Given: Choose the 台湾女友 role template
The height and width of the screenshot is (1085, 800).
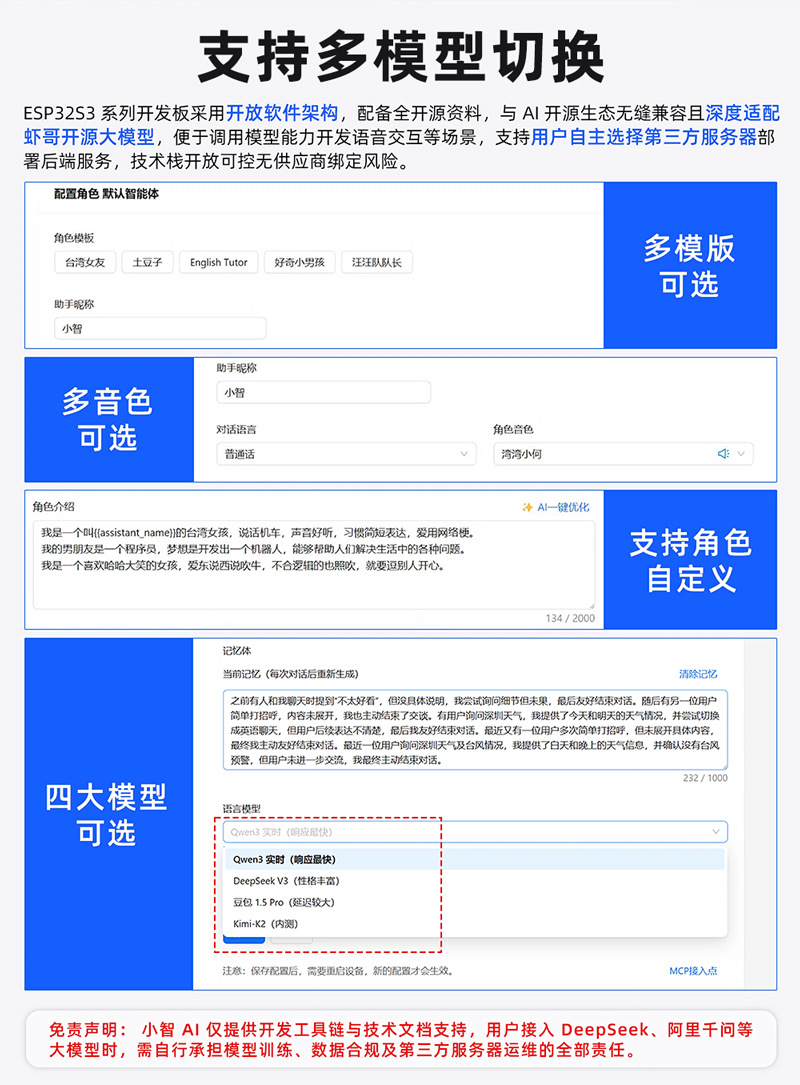Looking at the screenshot, I should [85, 262].
